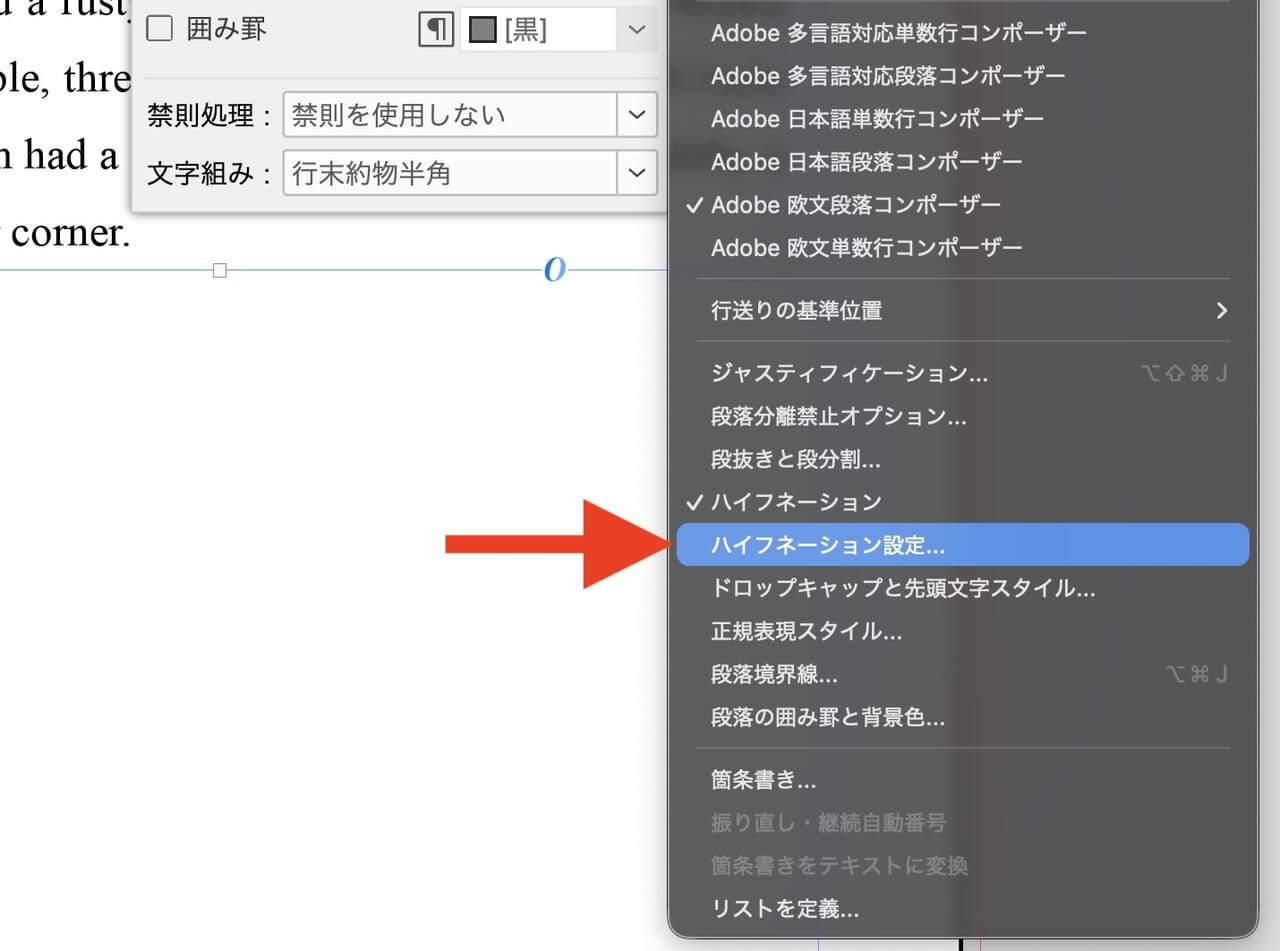Select Adobe 日本語段落コンポーザー

pyautogui.click(x=963, y=161)
